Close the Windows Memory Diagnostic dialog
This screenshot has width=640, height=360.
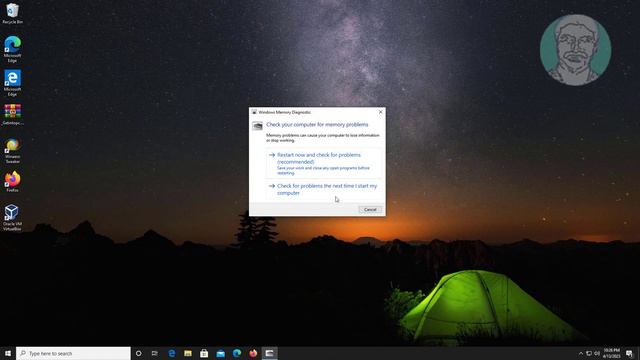click(380, 112)
